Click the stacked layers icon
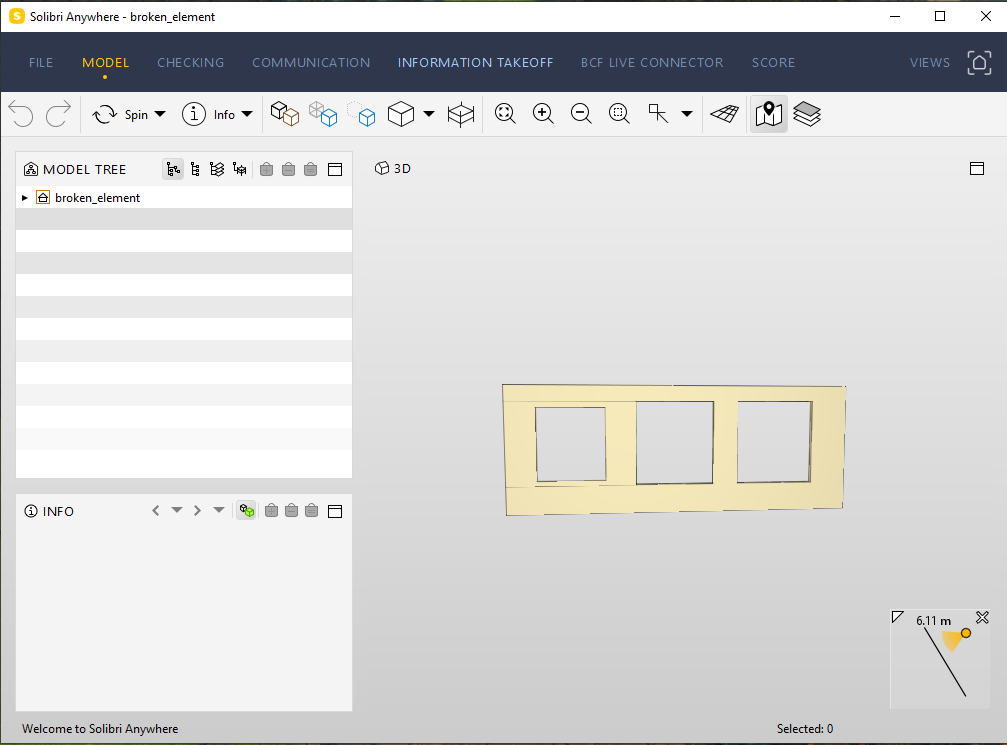 click(807, 114)
